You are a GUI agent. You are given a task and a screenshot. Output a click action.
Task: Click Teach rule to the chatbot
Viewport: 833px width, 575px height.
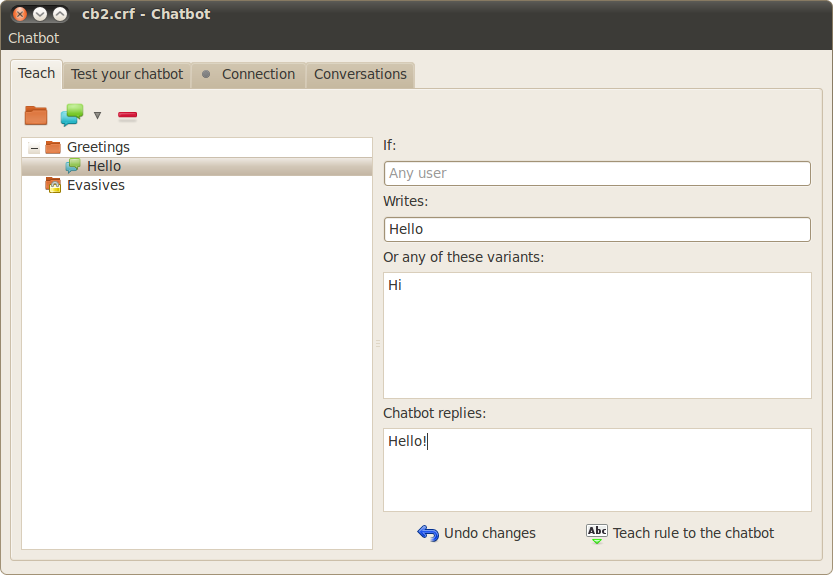680,533
